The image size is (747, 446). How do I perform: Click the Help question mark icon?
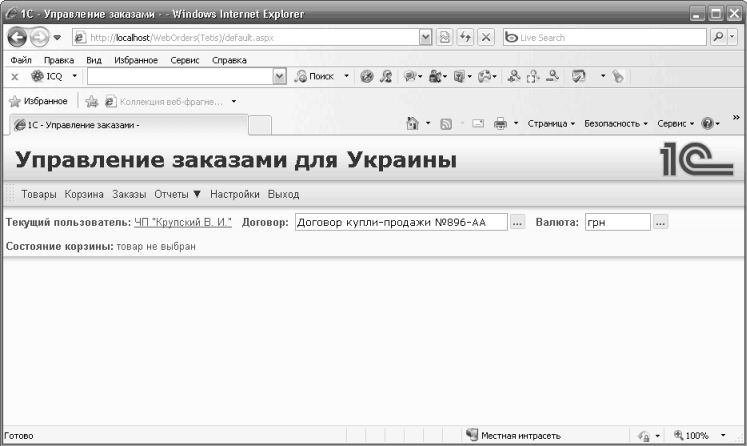[x=707, y=124]
